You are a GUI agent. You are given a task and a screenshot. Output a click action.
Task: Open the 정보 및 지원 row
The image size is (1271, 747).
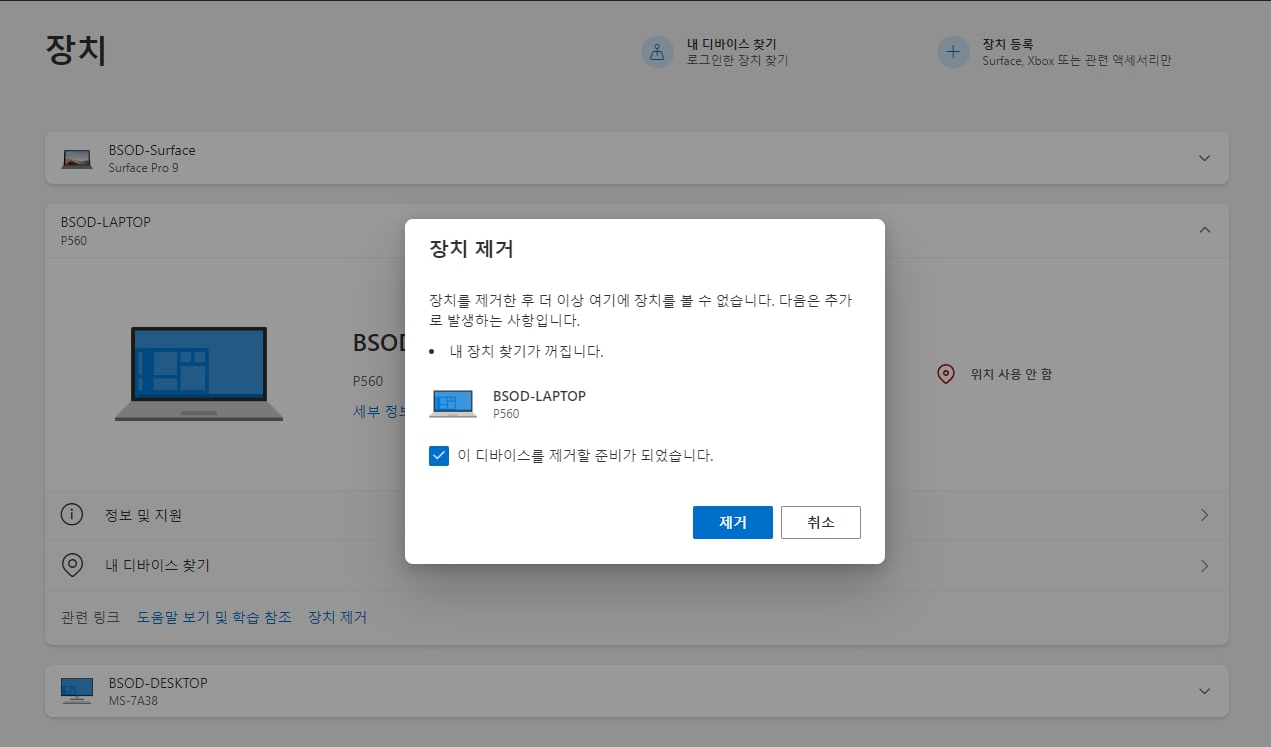pos(636,515)
